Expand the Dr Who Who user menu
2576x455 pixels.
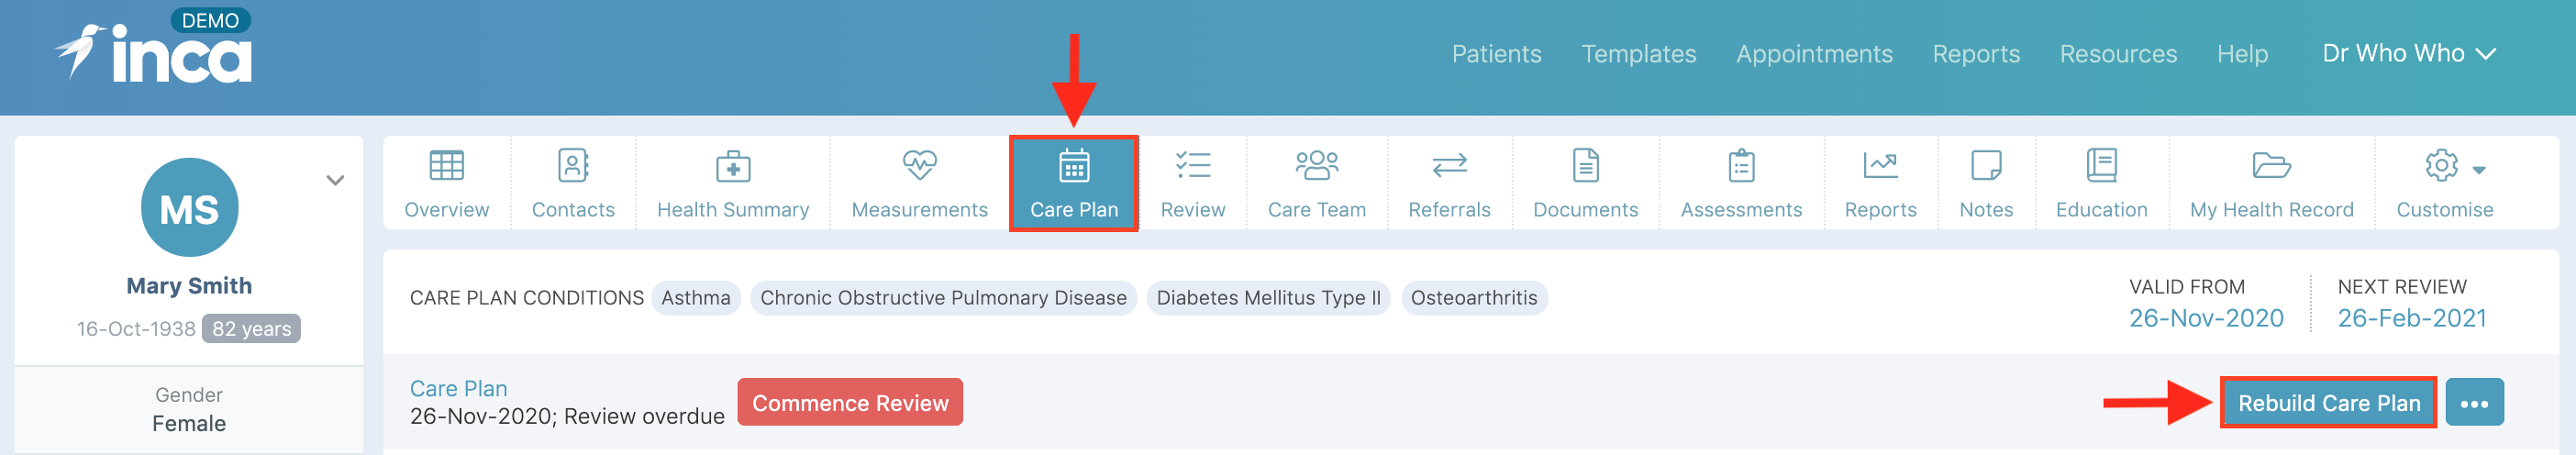[x=2409, y=54]
